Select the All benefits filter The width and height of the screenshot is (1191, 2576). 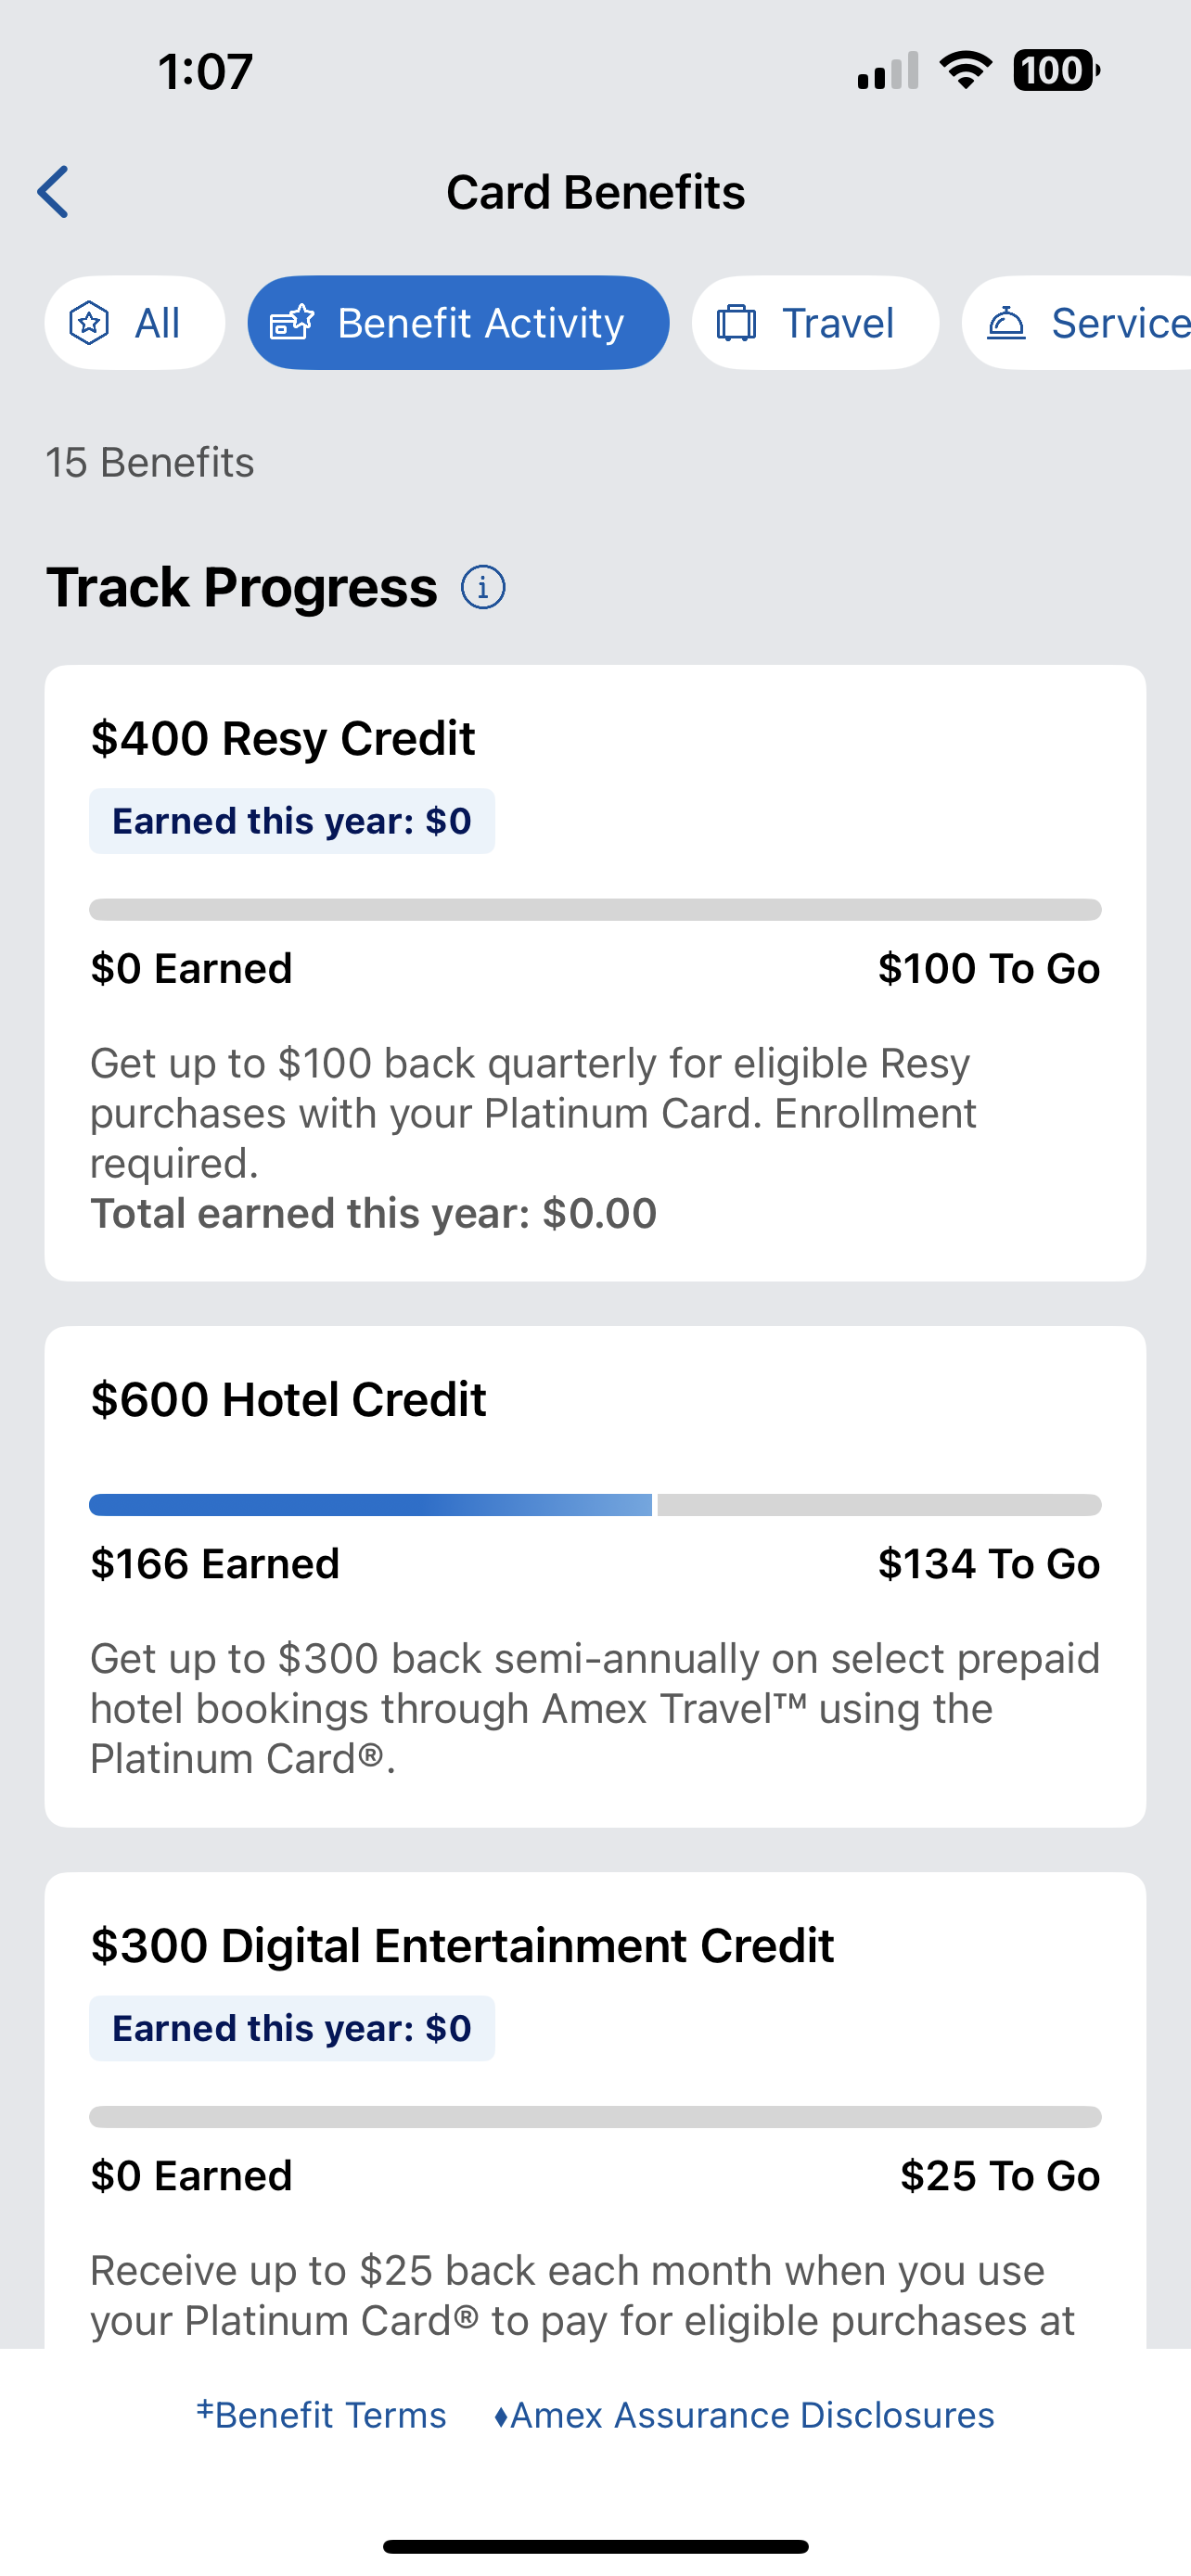point(135,323)
